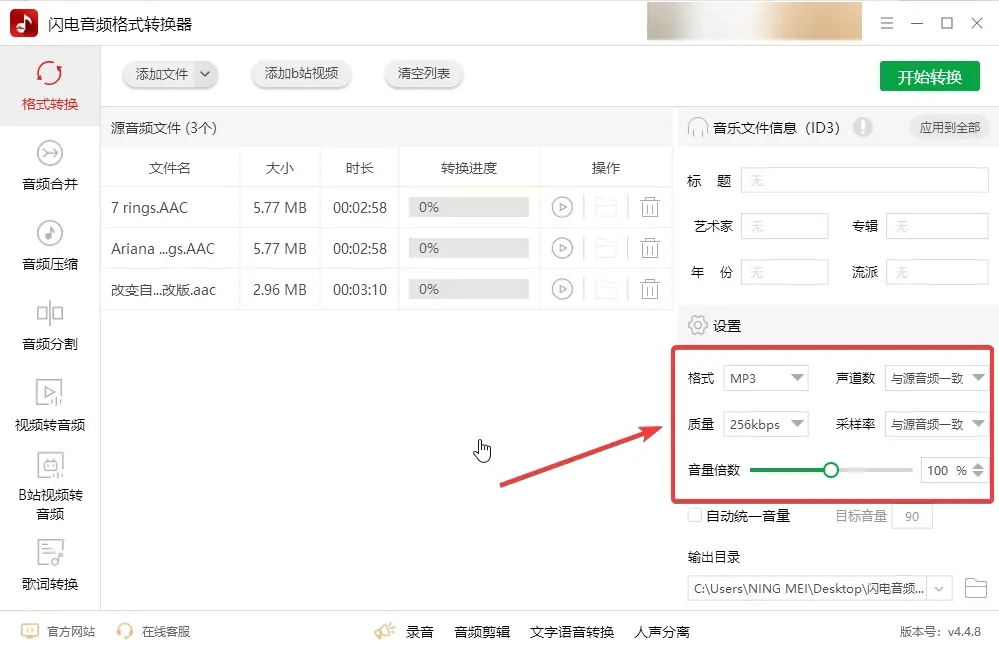Click the 标题 input field
Viewport: 999px width, 649px height.
[x=865, y=181]
